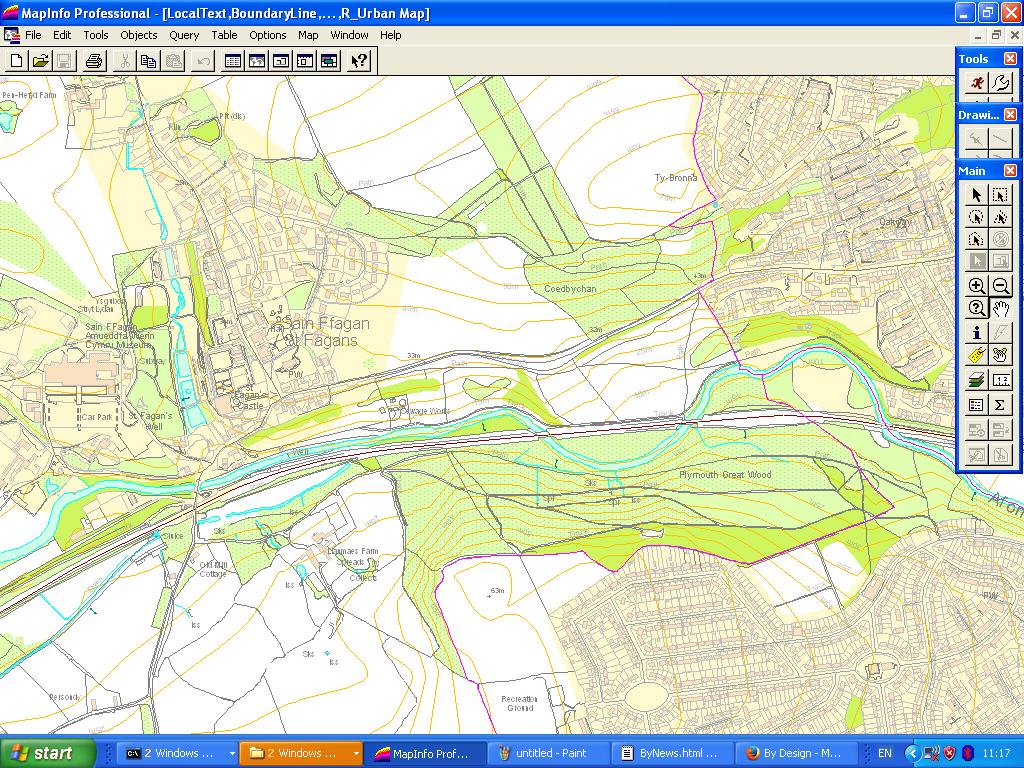Open a new Layout window icon
Screen dimensions: 1024x768
(x=305, y=61)
